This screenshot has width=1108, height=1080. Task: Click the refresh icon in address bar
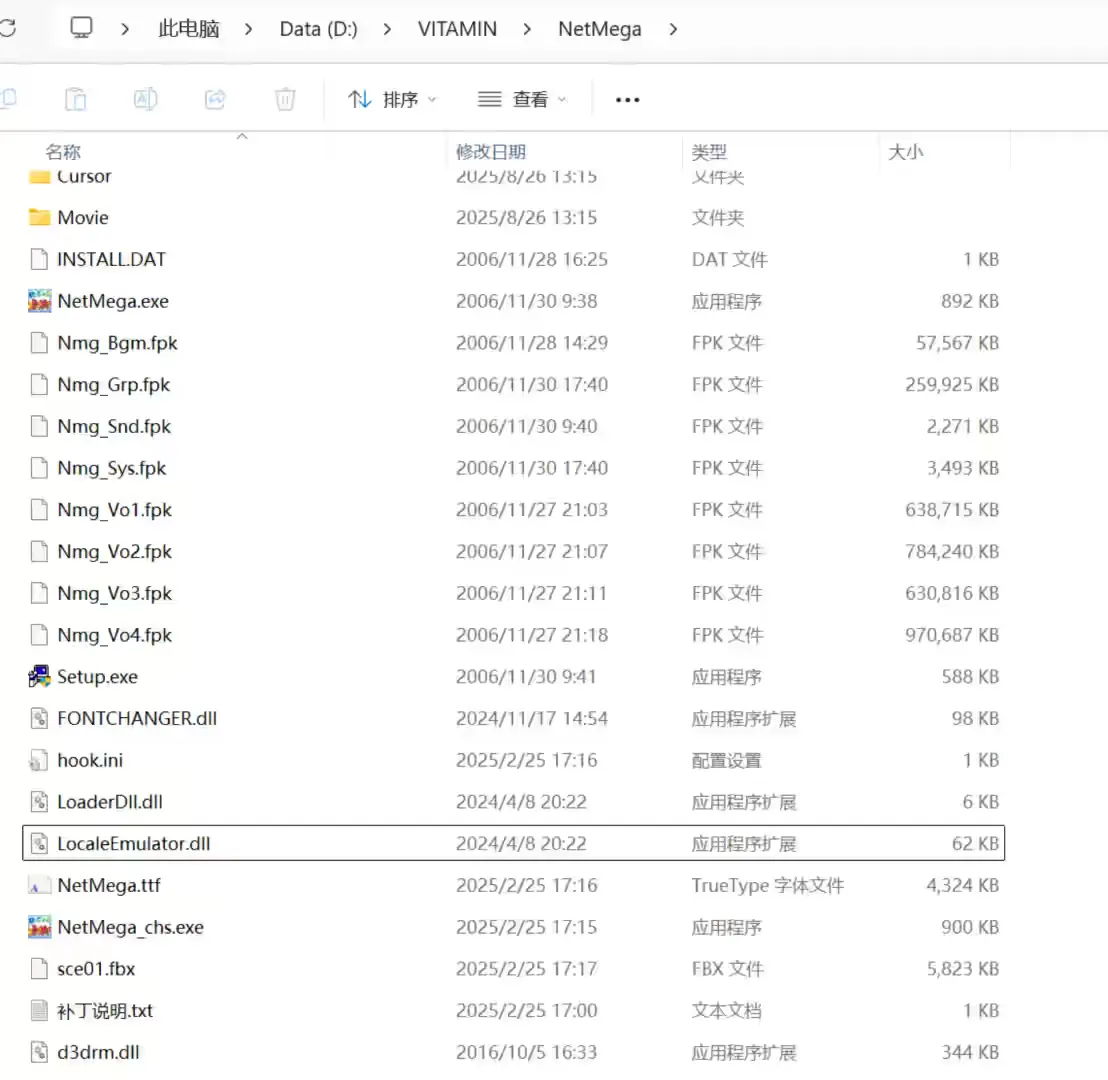tap(7, 28)
